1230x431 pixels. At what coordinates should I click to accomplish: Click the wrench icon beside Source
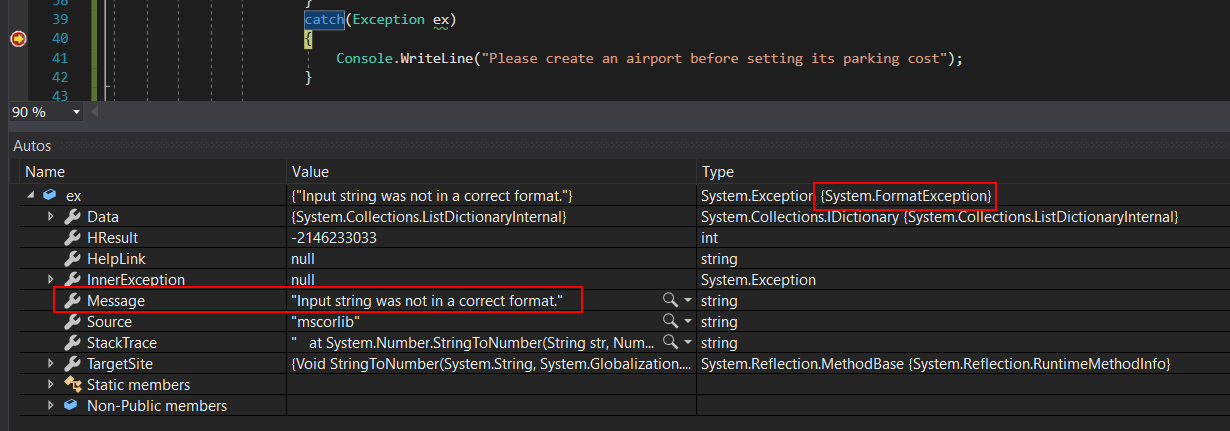point(72,322)
